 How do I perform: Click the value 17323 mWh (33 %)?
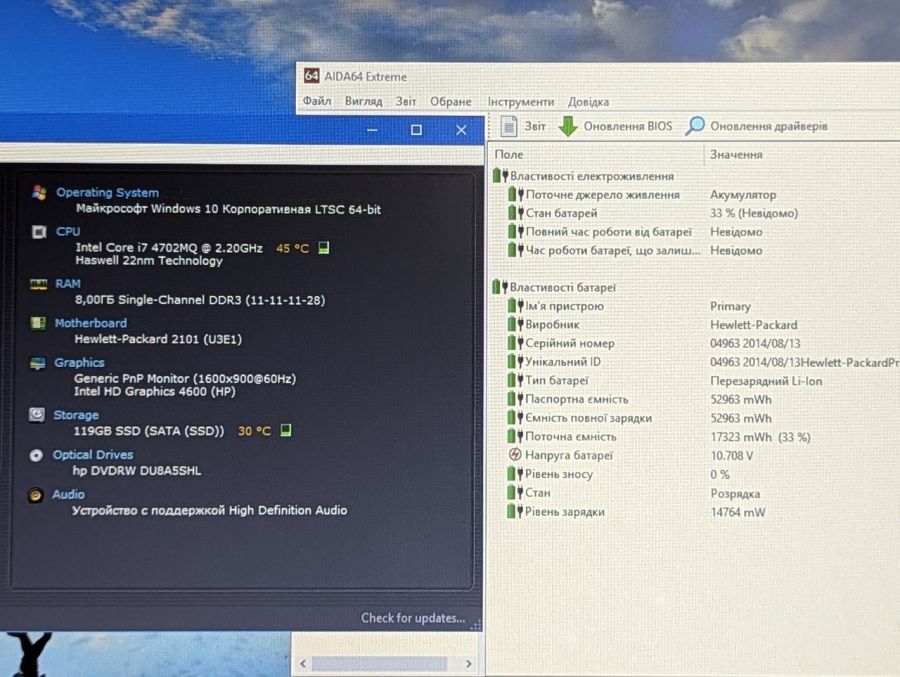(x=761, y=437)
